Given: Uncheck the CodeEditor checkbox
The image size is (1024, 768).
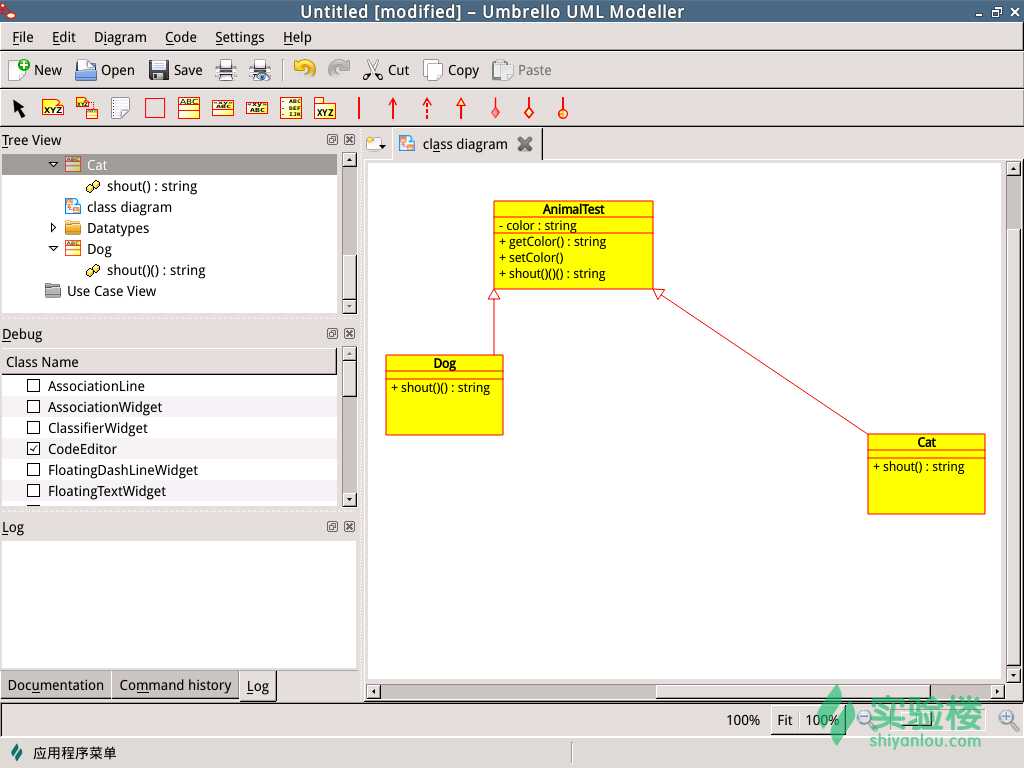Looking at the screenshot, I should click(33, 449).
